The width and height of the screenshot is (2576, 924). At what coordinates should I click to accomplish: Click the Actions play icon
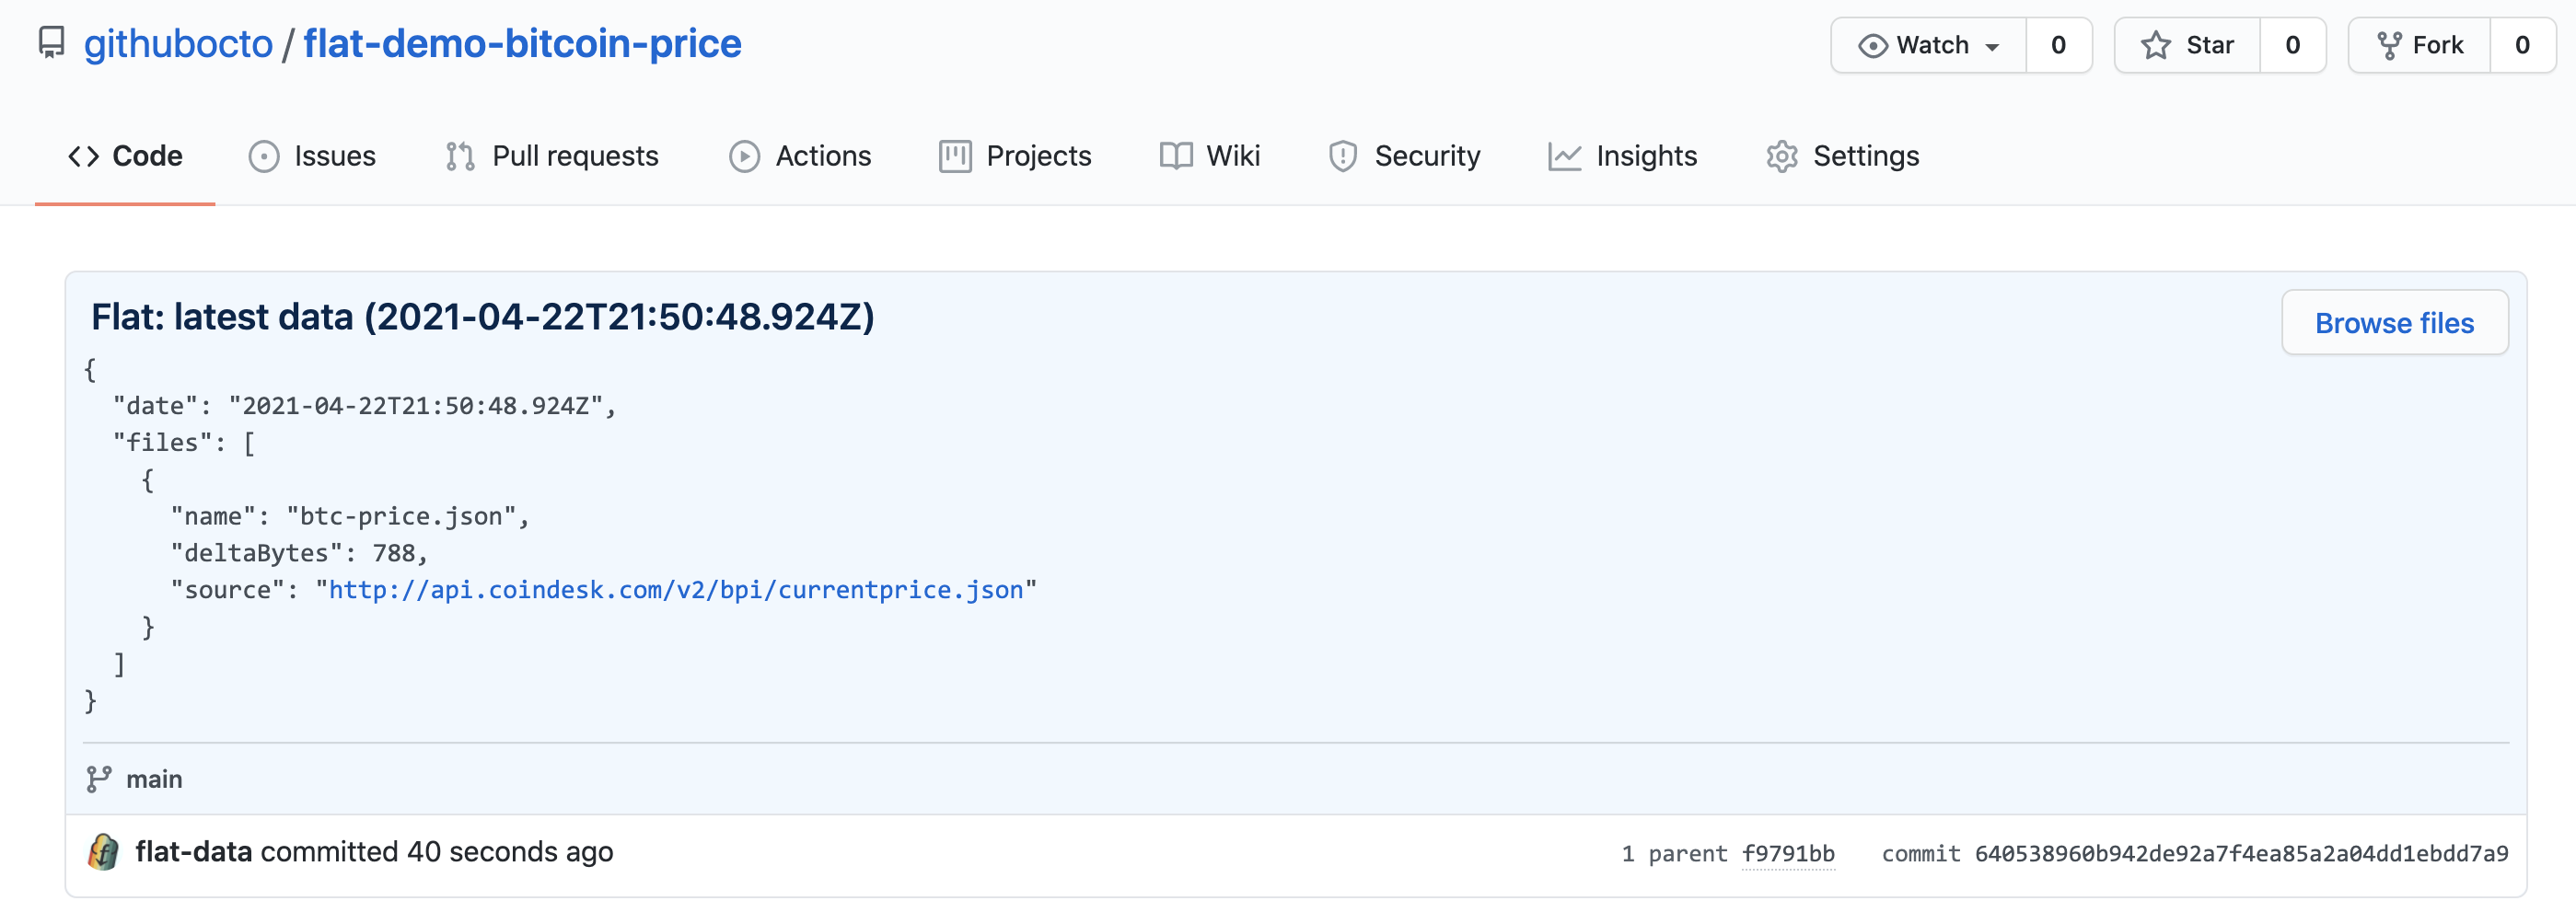click(x=744, y=157)
